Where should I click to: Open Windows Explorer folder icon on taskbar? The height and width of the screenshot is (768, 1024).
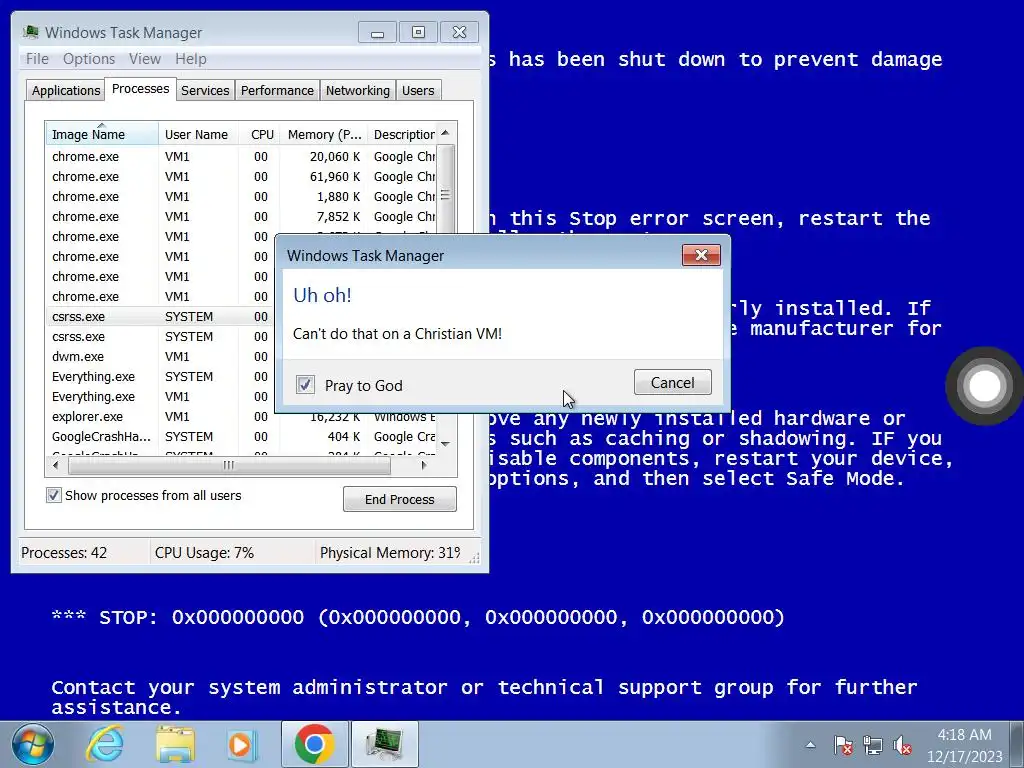(175, 744)
